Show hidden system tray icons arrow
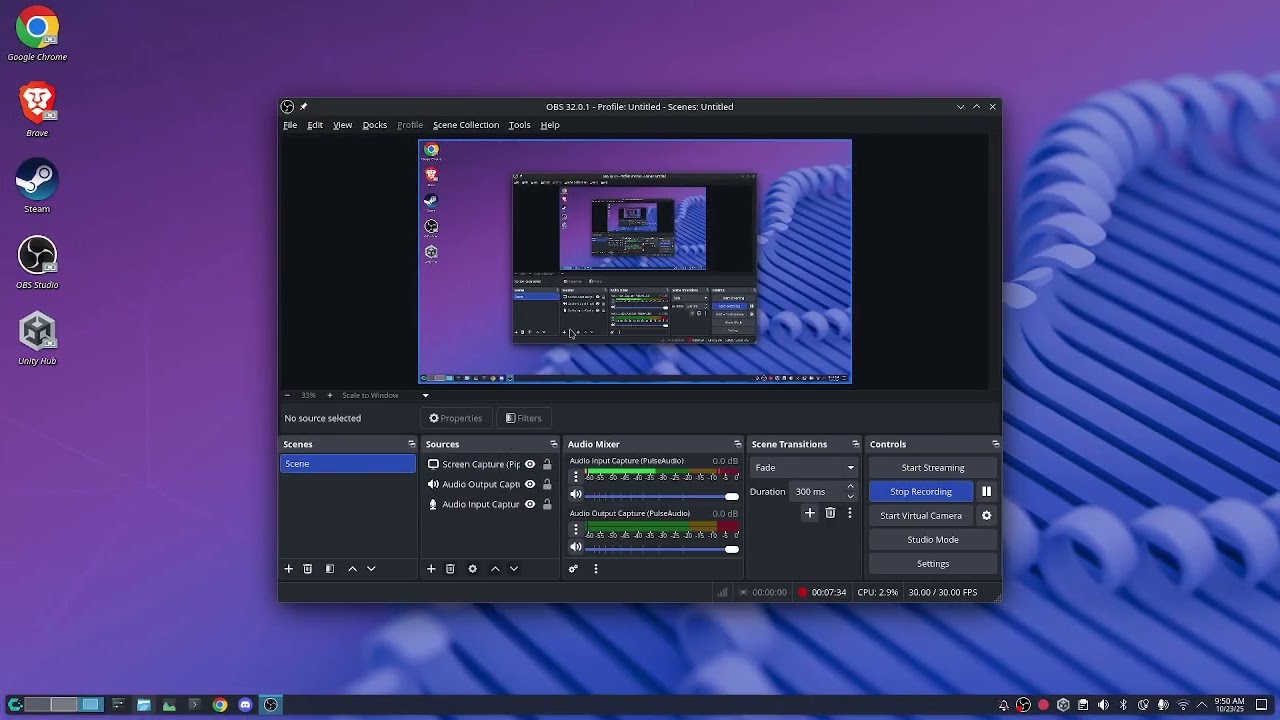Image resolution: width=1280 pixels, height=720 pixels. [x=1202, y=705]
